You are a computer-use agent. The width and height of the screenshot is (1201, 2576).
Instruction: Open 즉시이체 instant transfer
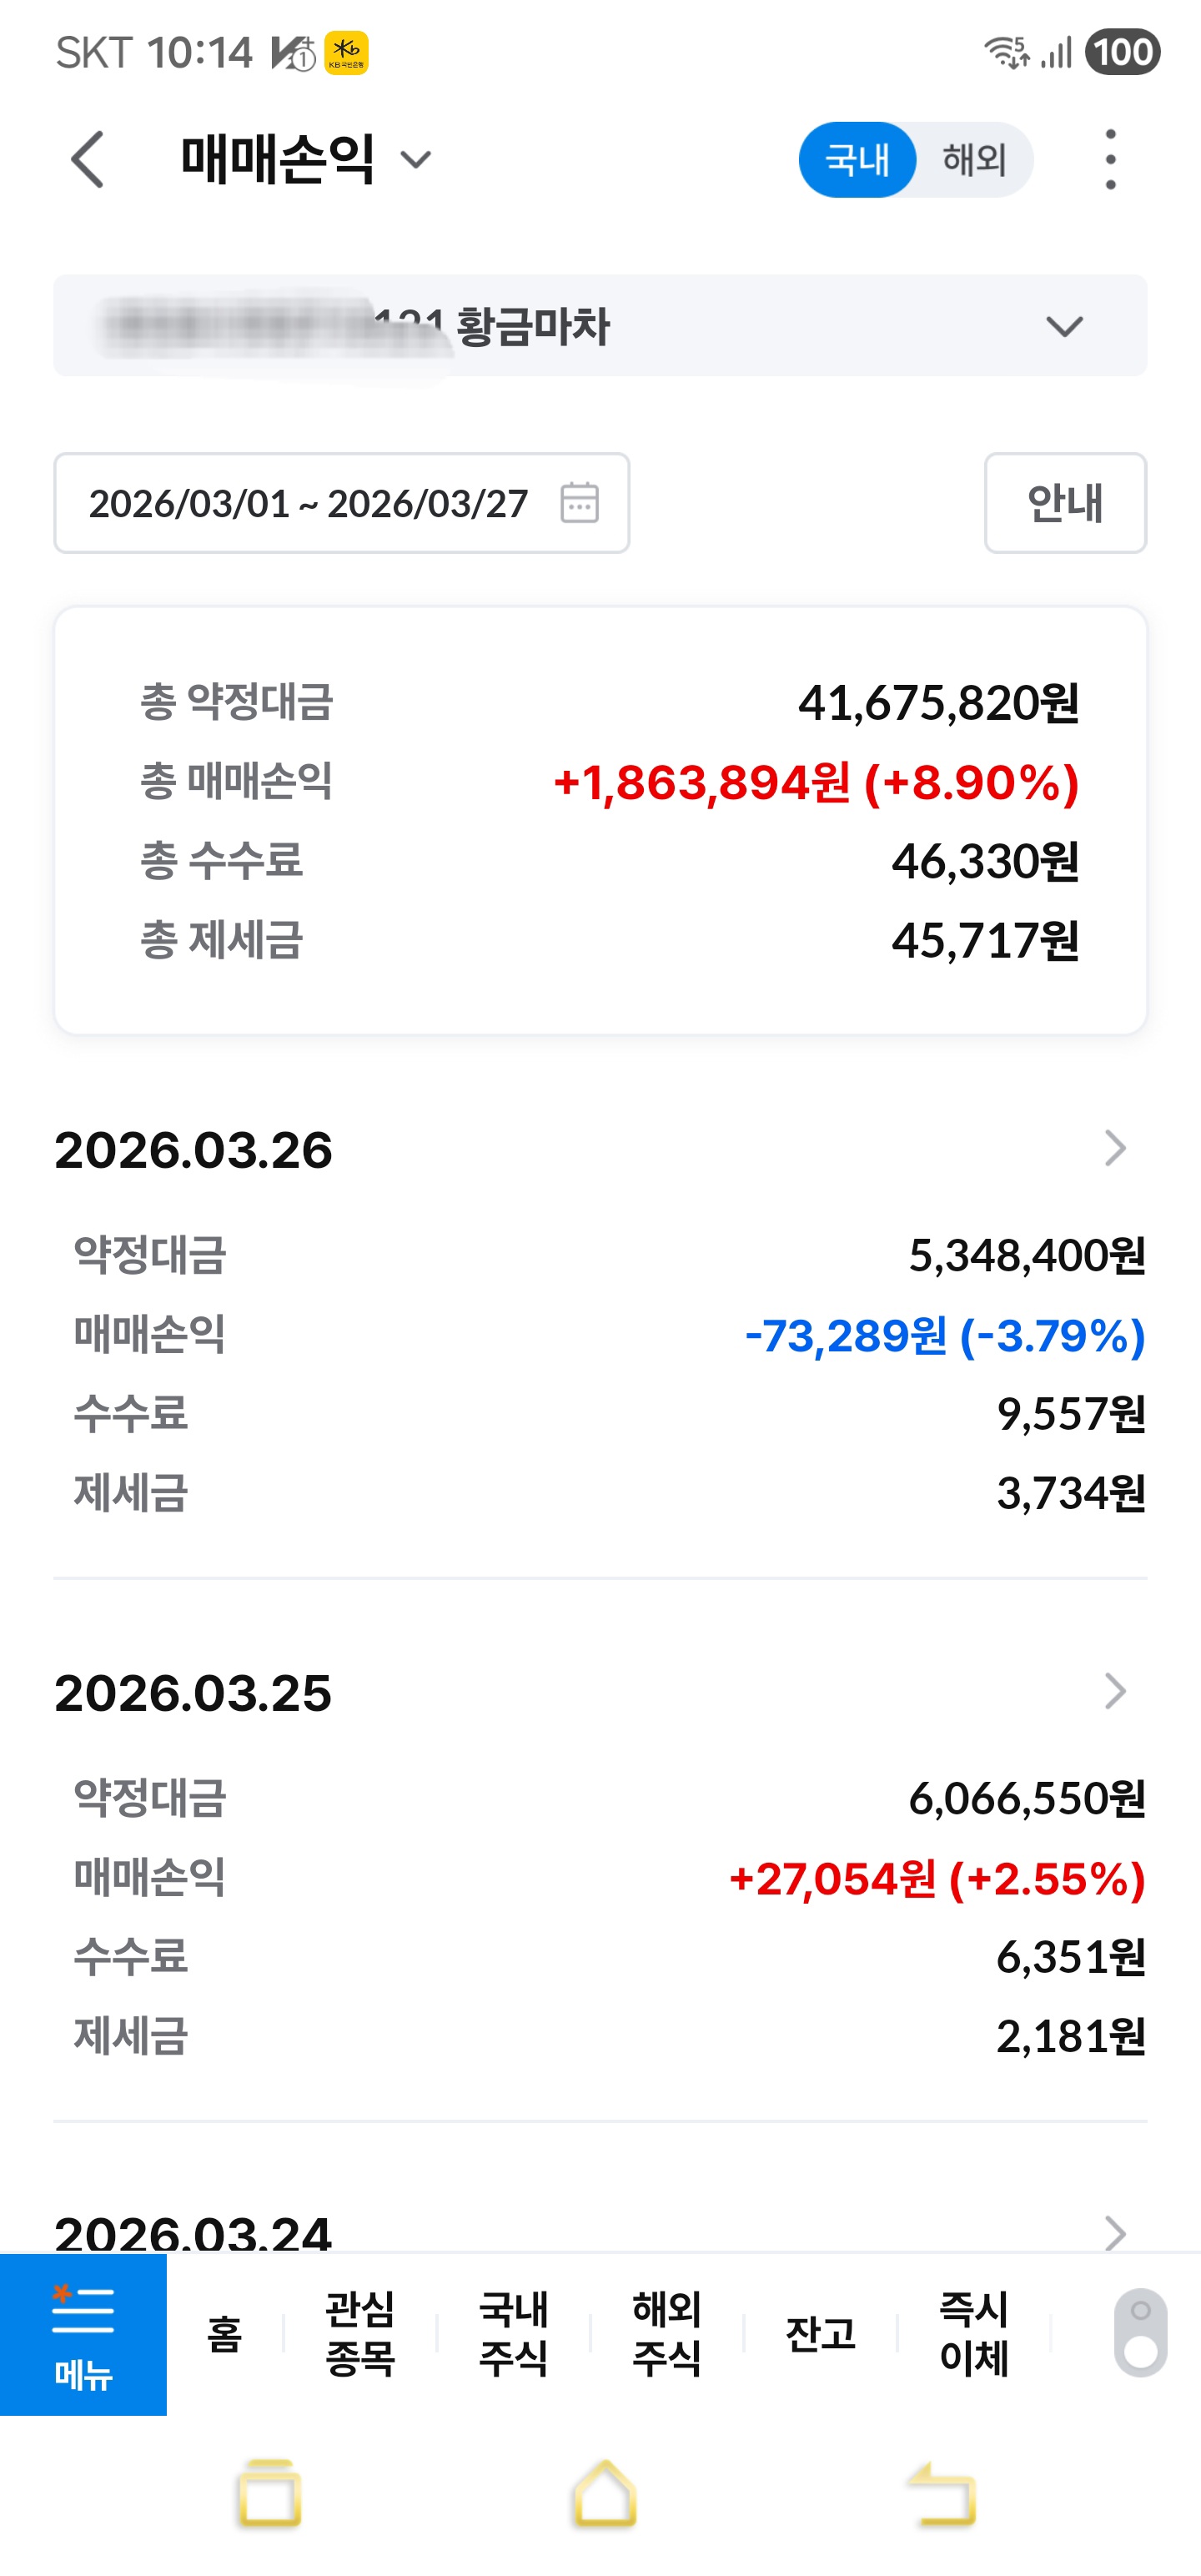click(x=974, y=2334)
